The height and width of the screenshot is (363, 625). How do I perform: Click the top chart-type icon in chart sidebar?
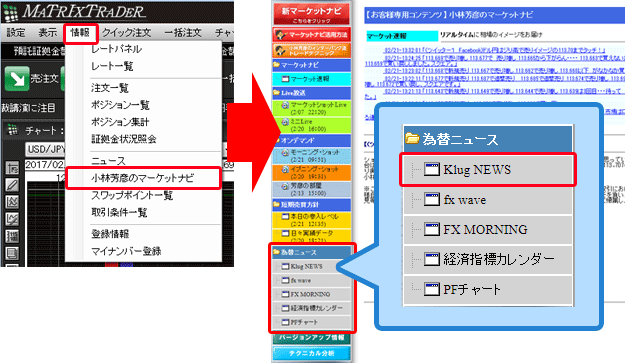click(x=12, y=168)
